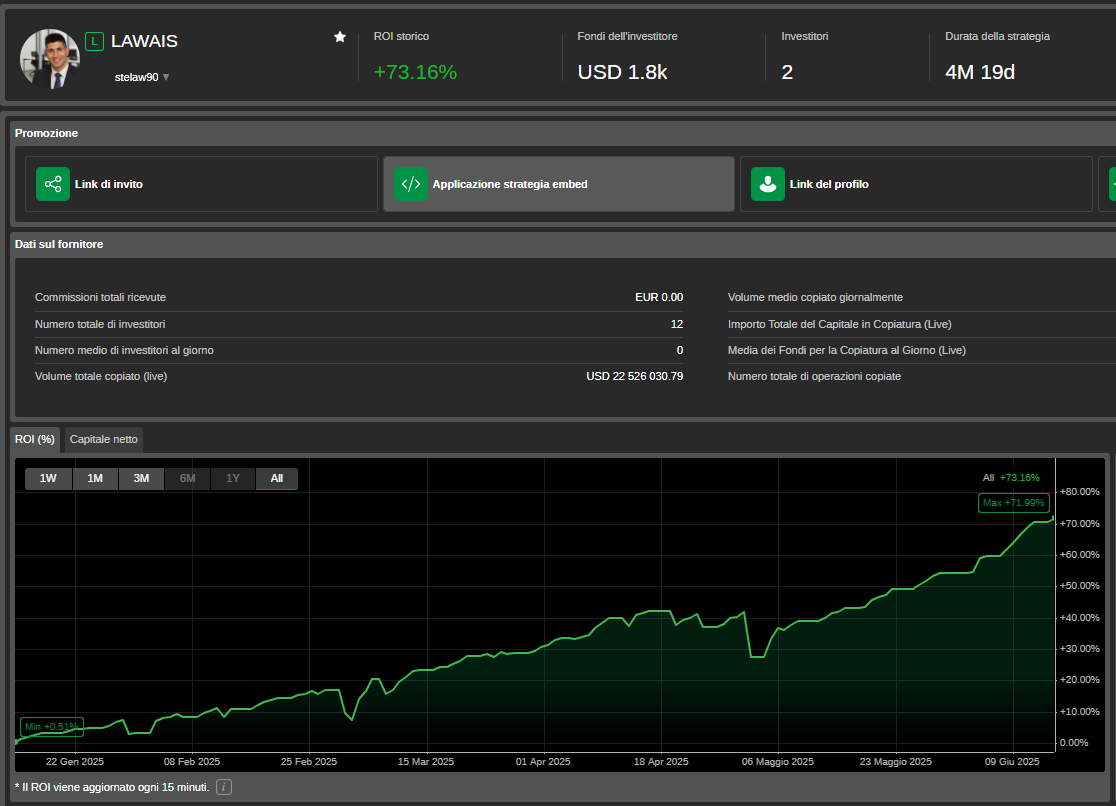Image resolution: width=1116 pixels, height=806 pixels.
Task: Click the Min +0.51% label on chart
Action: coord(50,727)
